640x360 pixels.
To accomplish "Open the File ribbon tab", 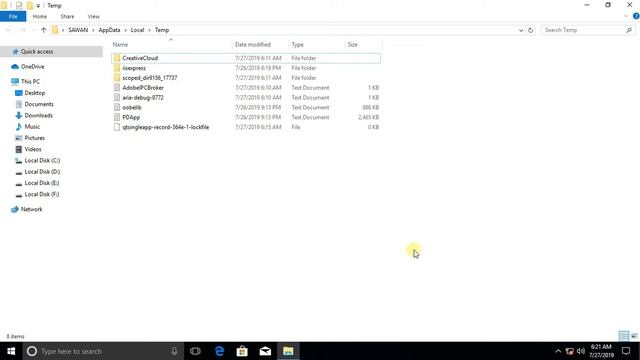I will pos(13,16).
